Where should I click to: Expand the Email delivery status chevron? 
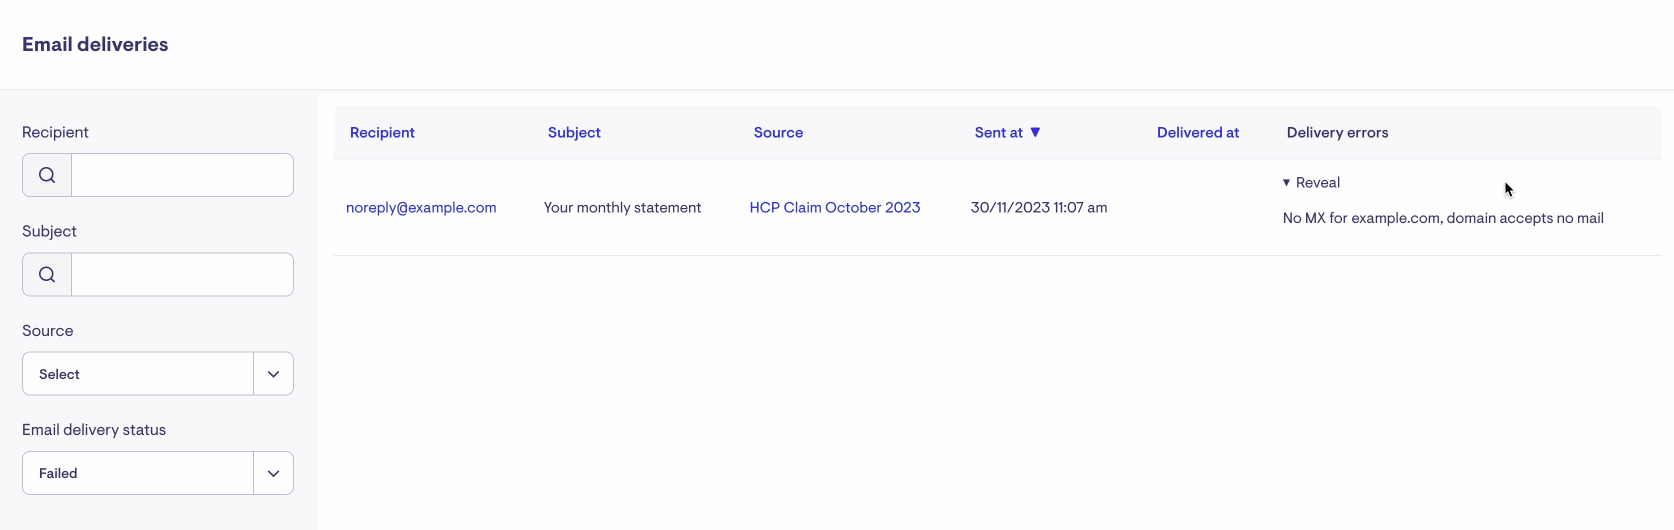point(273,473)
